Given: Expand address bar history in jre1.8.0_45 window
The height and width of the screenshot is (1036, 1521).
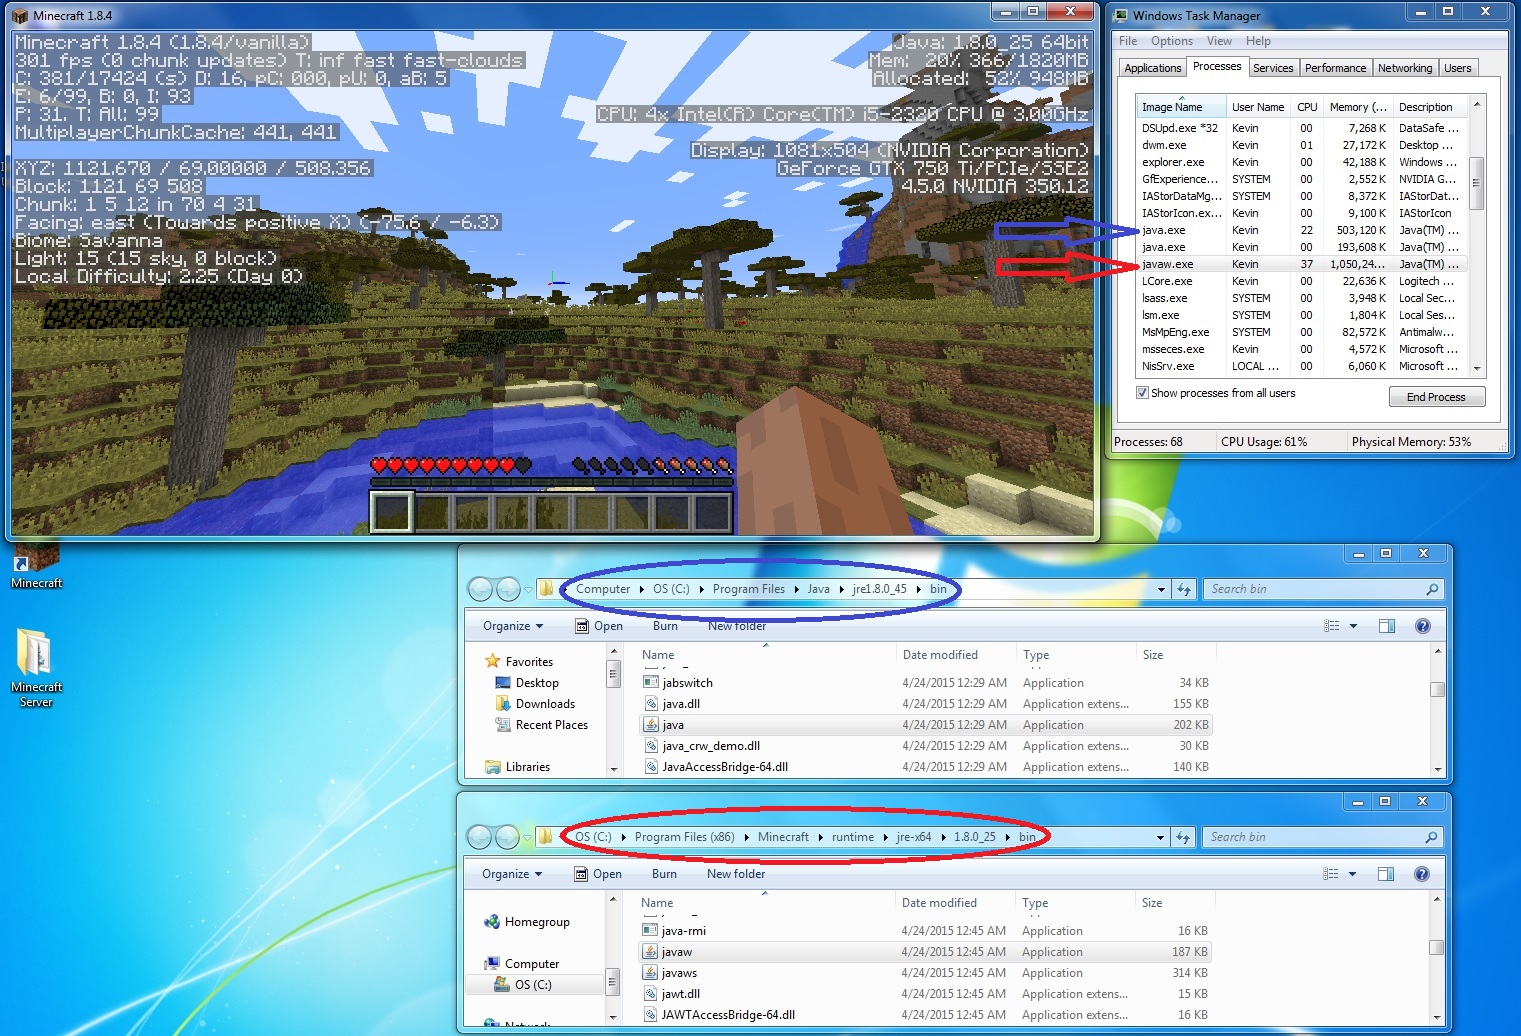Looking at the screenshot, I should pyautogui.click(x=1161, y=589).
